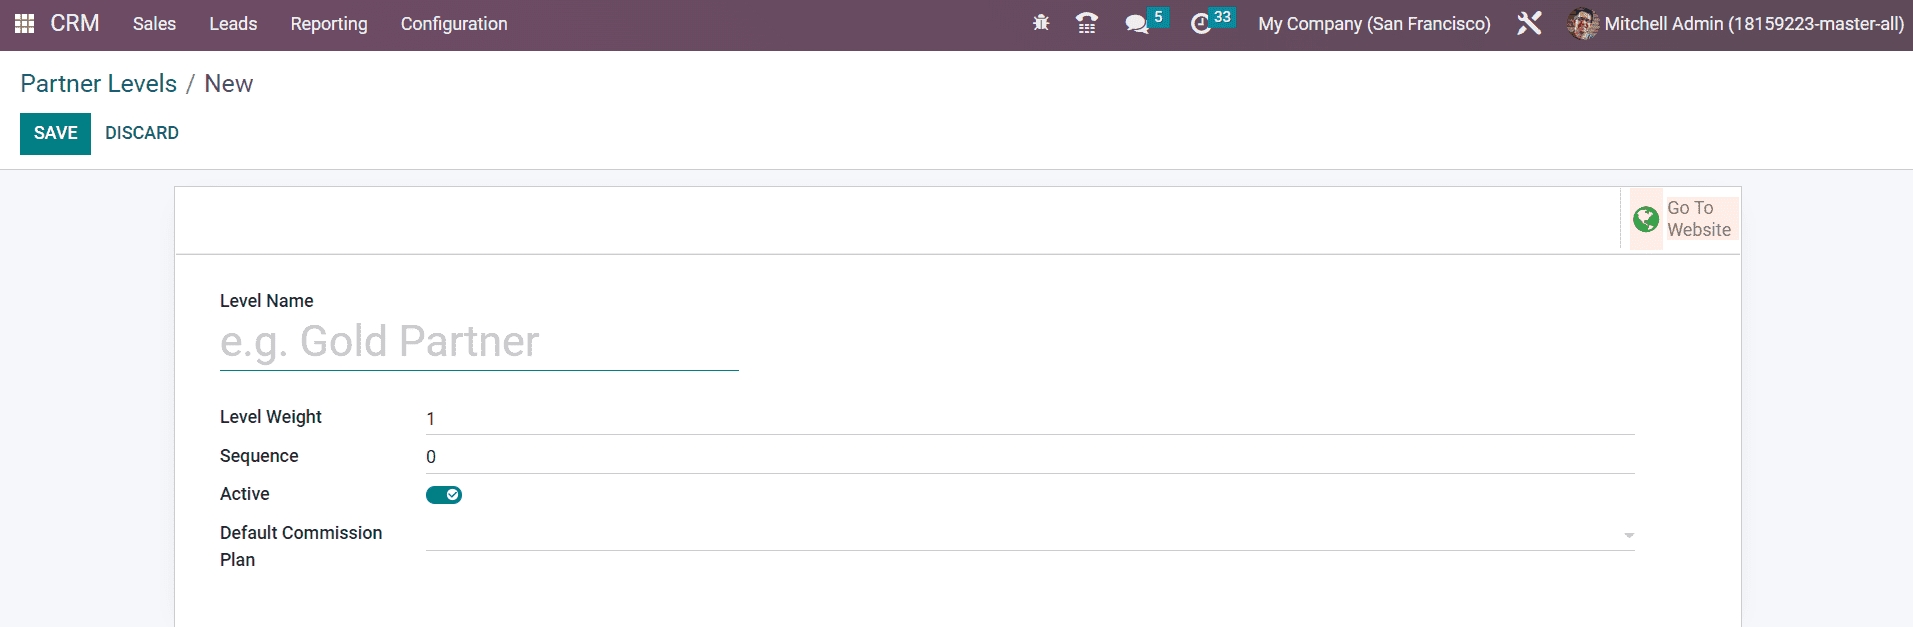Click the wrench tools icon
The width and height of the screenshot is (1913, 627).
click(1529, 23)
